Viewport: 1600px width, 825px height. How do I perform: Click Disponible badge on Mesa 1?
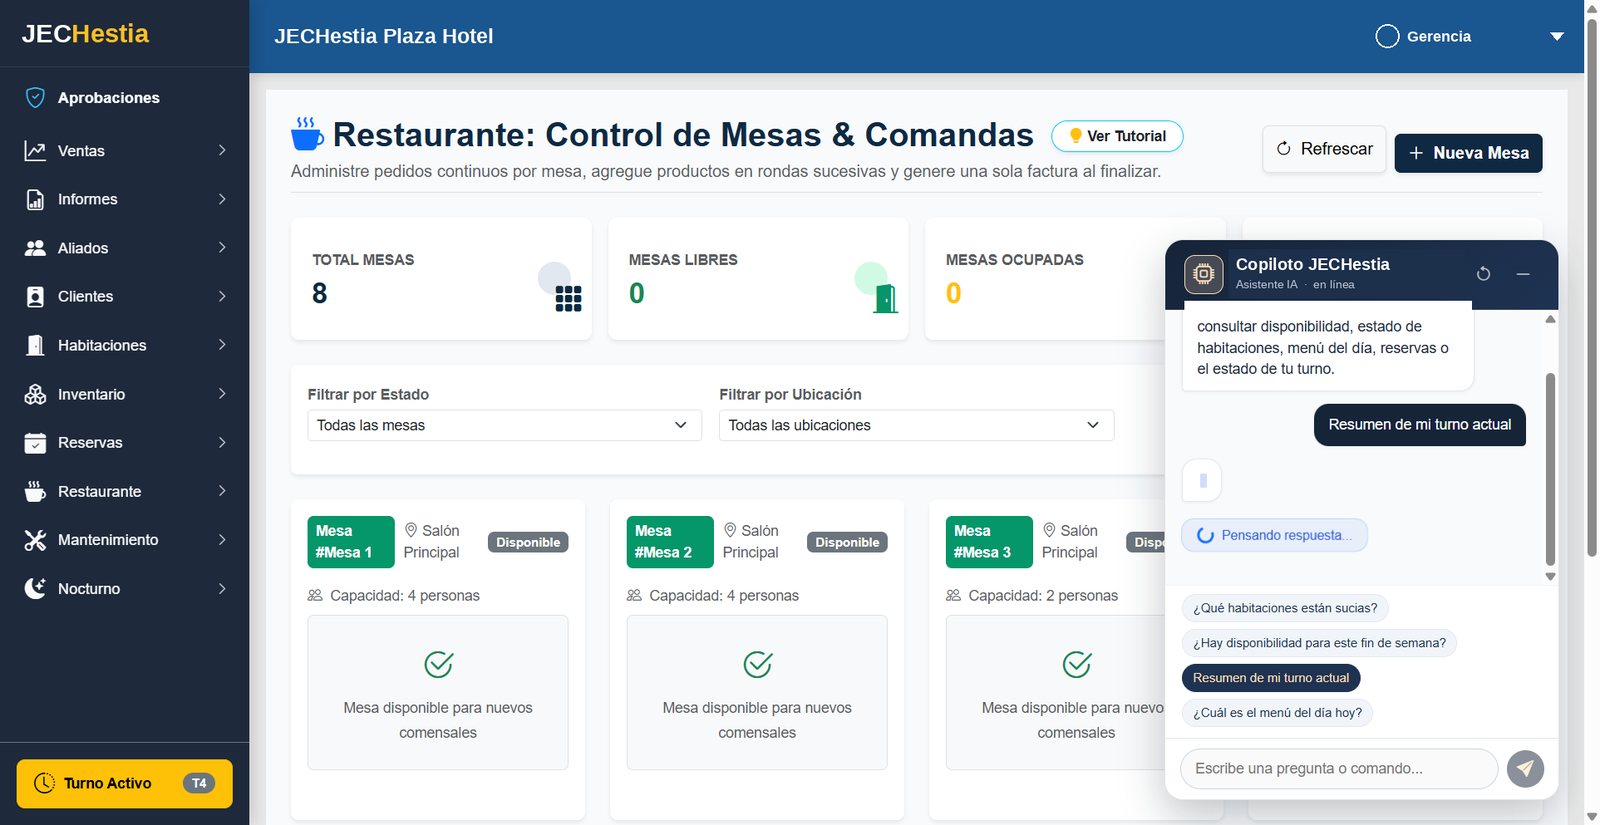(x=528, y=542)
